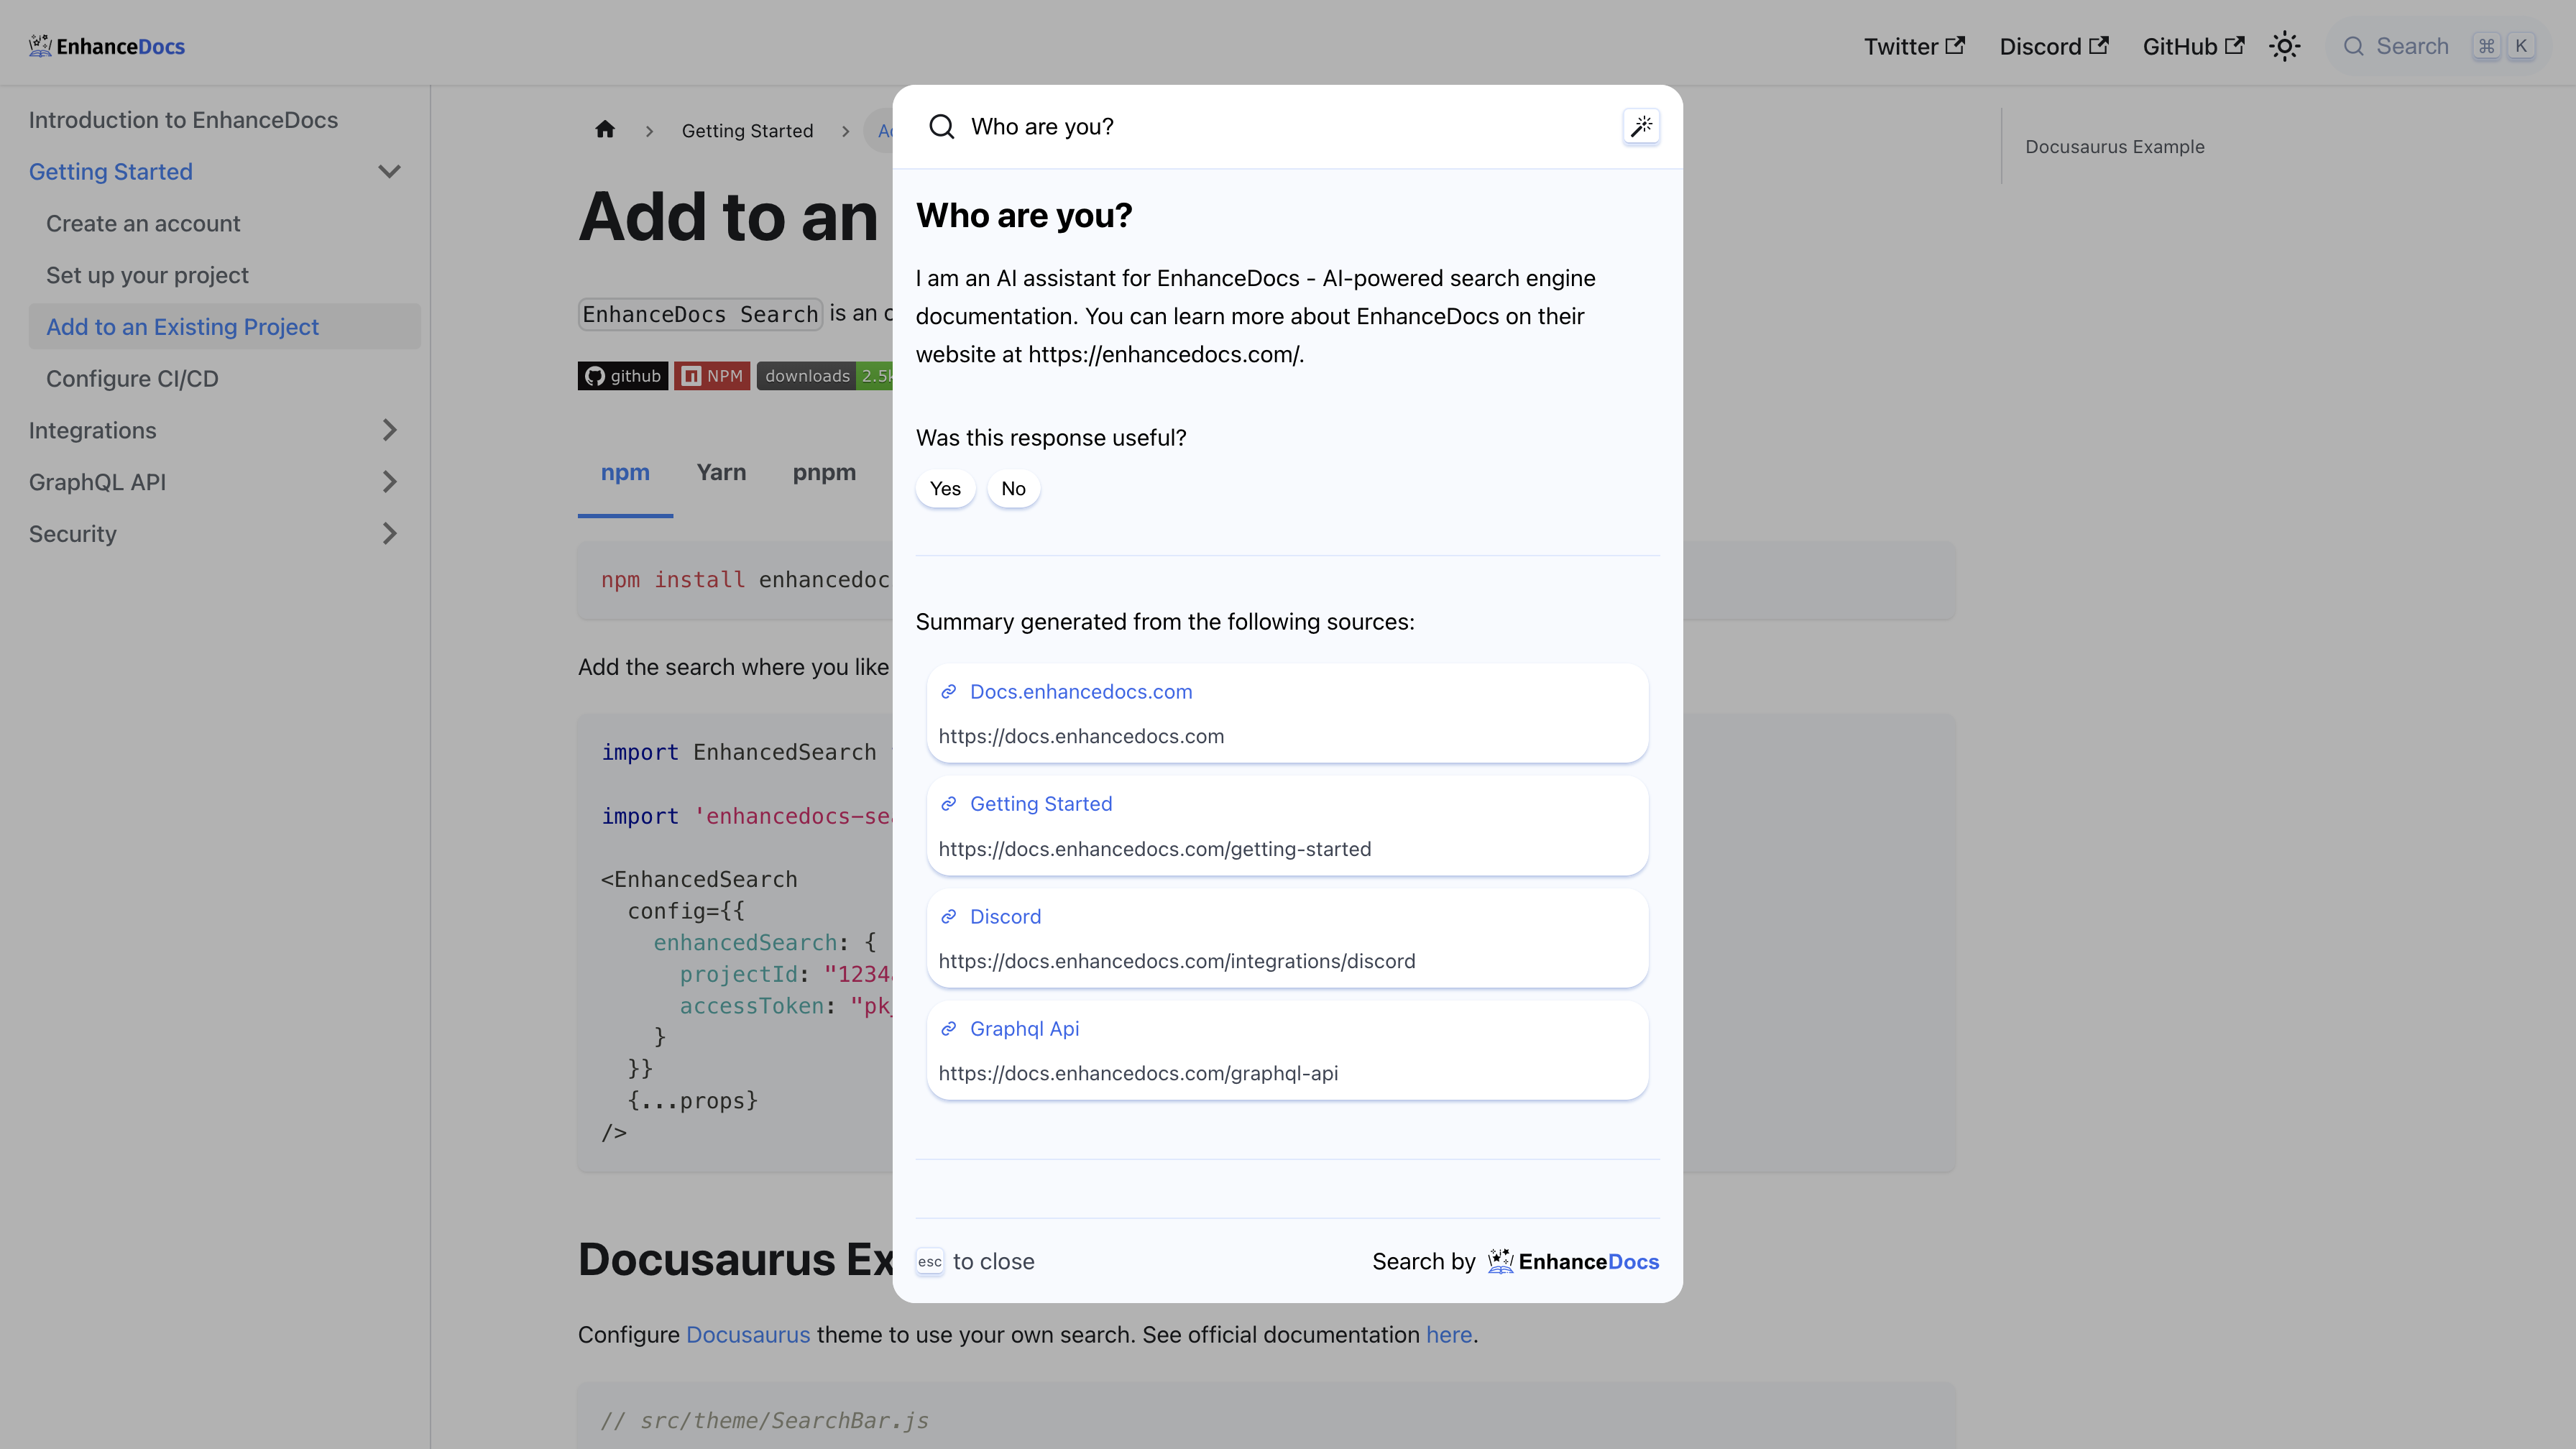Open the GraphQL API sidebar category
Screen dimensions: 2576x1449
(97, 482)
